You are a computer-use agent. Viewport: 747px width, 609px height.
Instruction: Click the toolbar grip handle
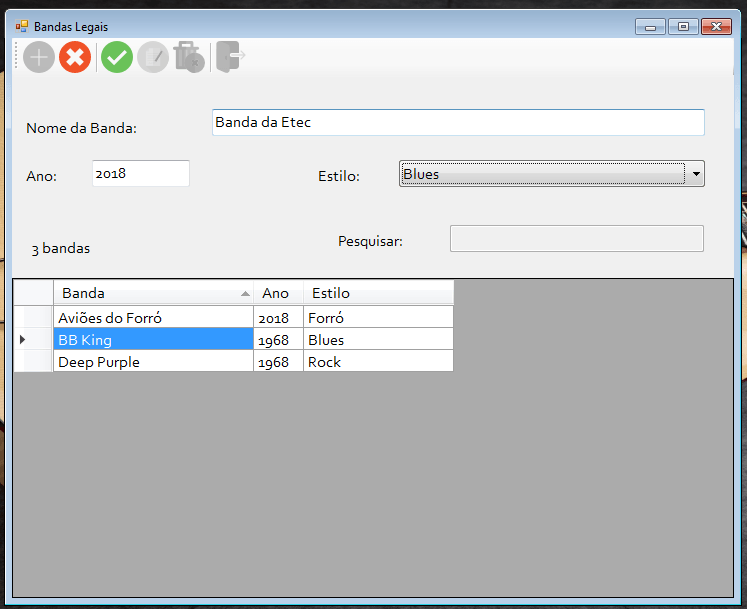16,56
